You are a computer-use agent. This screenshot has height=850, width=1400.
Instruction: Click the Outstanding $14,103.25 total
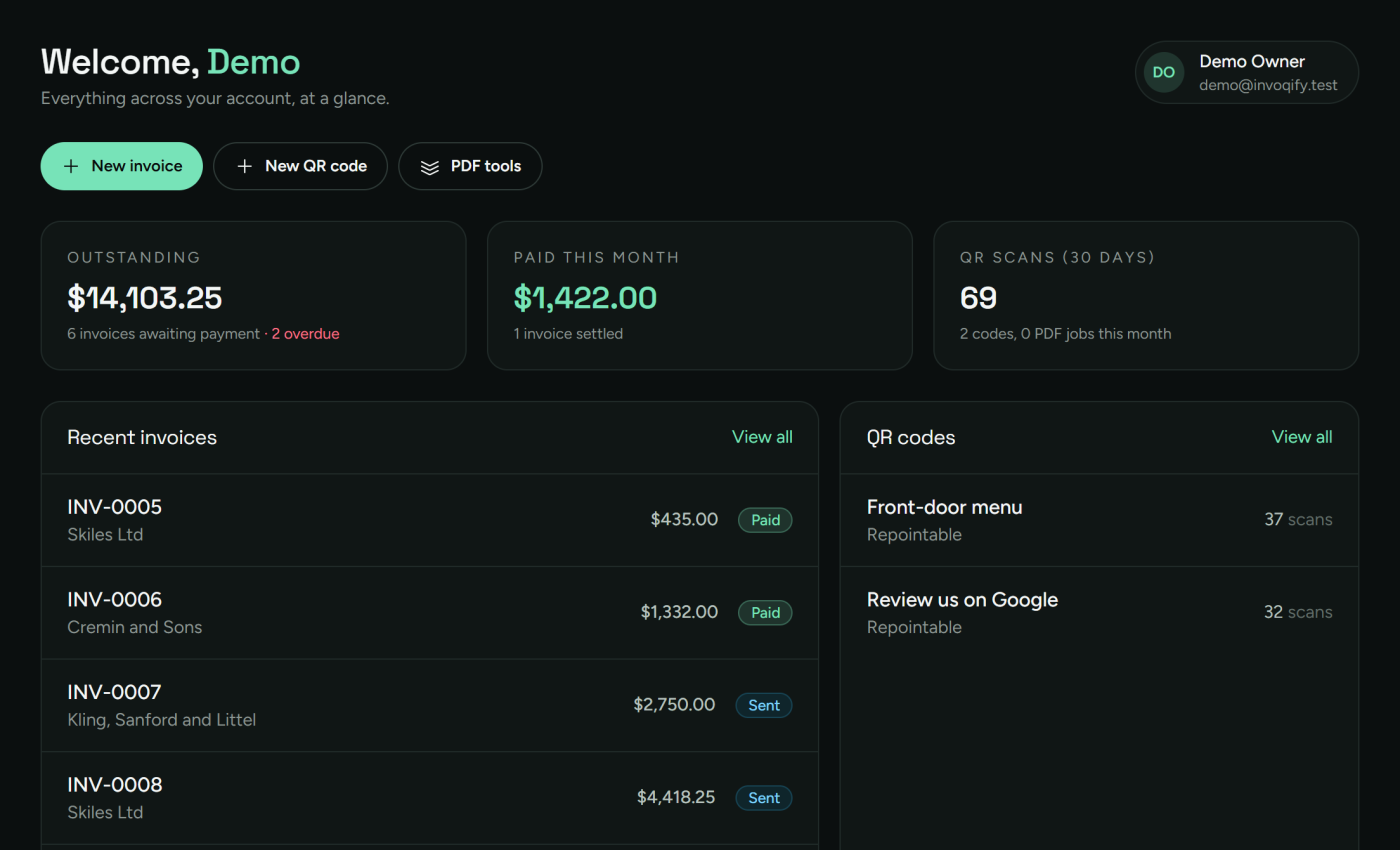145,298
